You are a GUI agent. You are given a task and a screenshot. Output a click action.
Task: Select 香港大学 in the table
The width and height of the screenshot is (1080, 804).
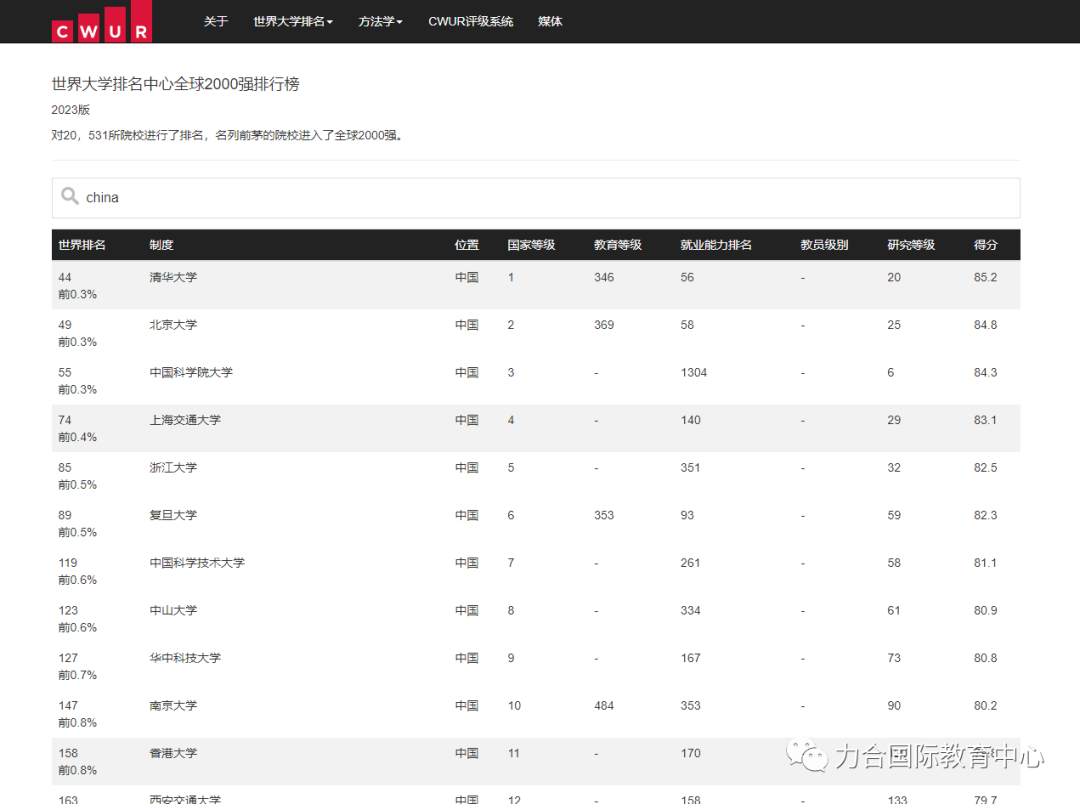coord(173,752)
